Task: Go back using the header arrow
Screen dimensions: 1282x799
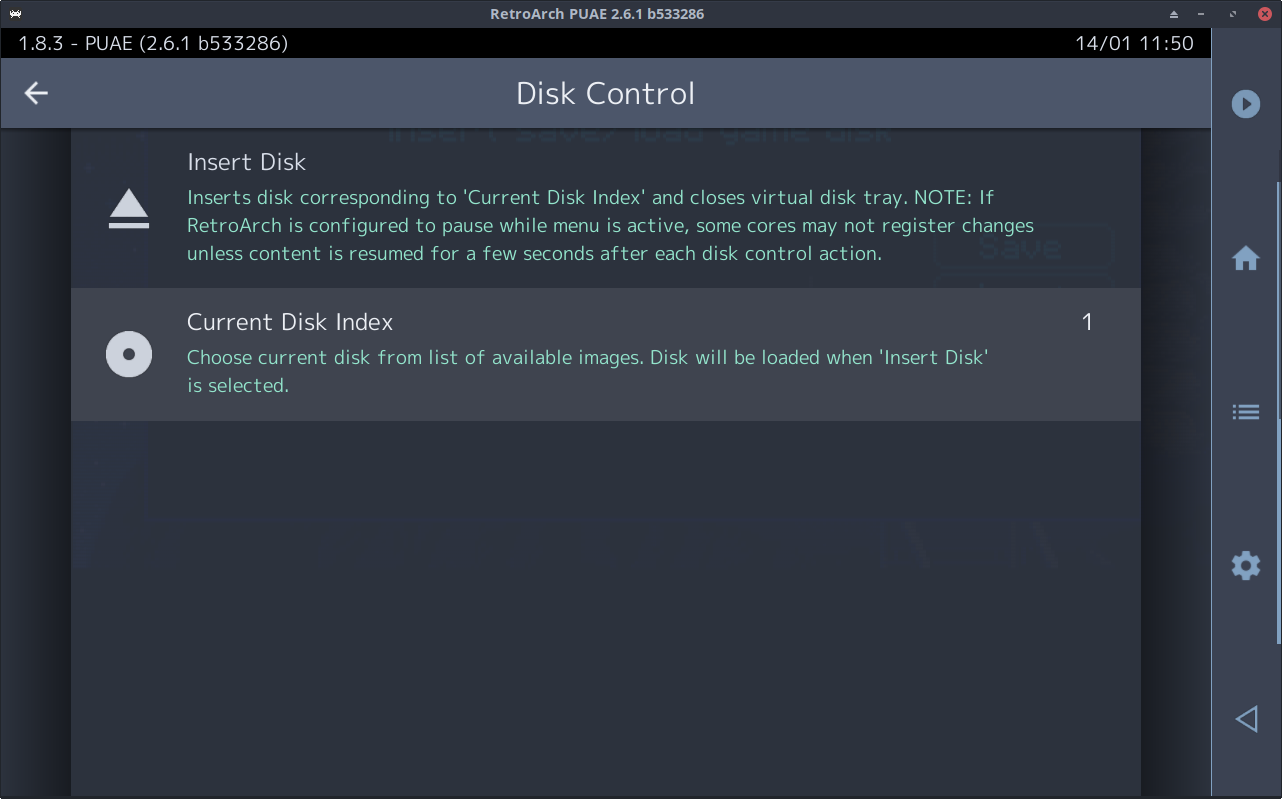Action: [x=36, y=93]
